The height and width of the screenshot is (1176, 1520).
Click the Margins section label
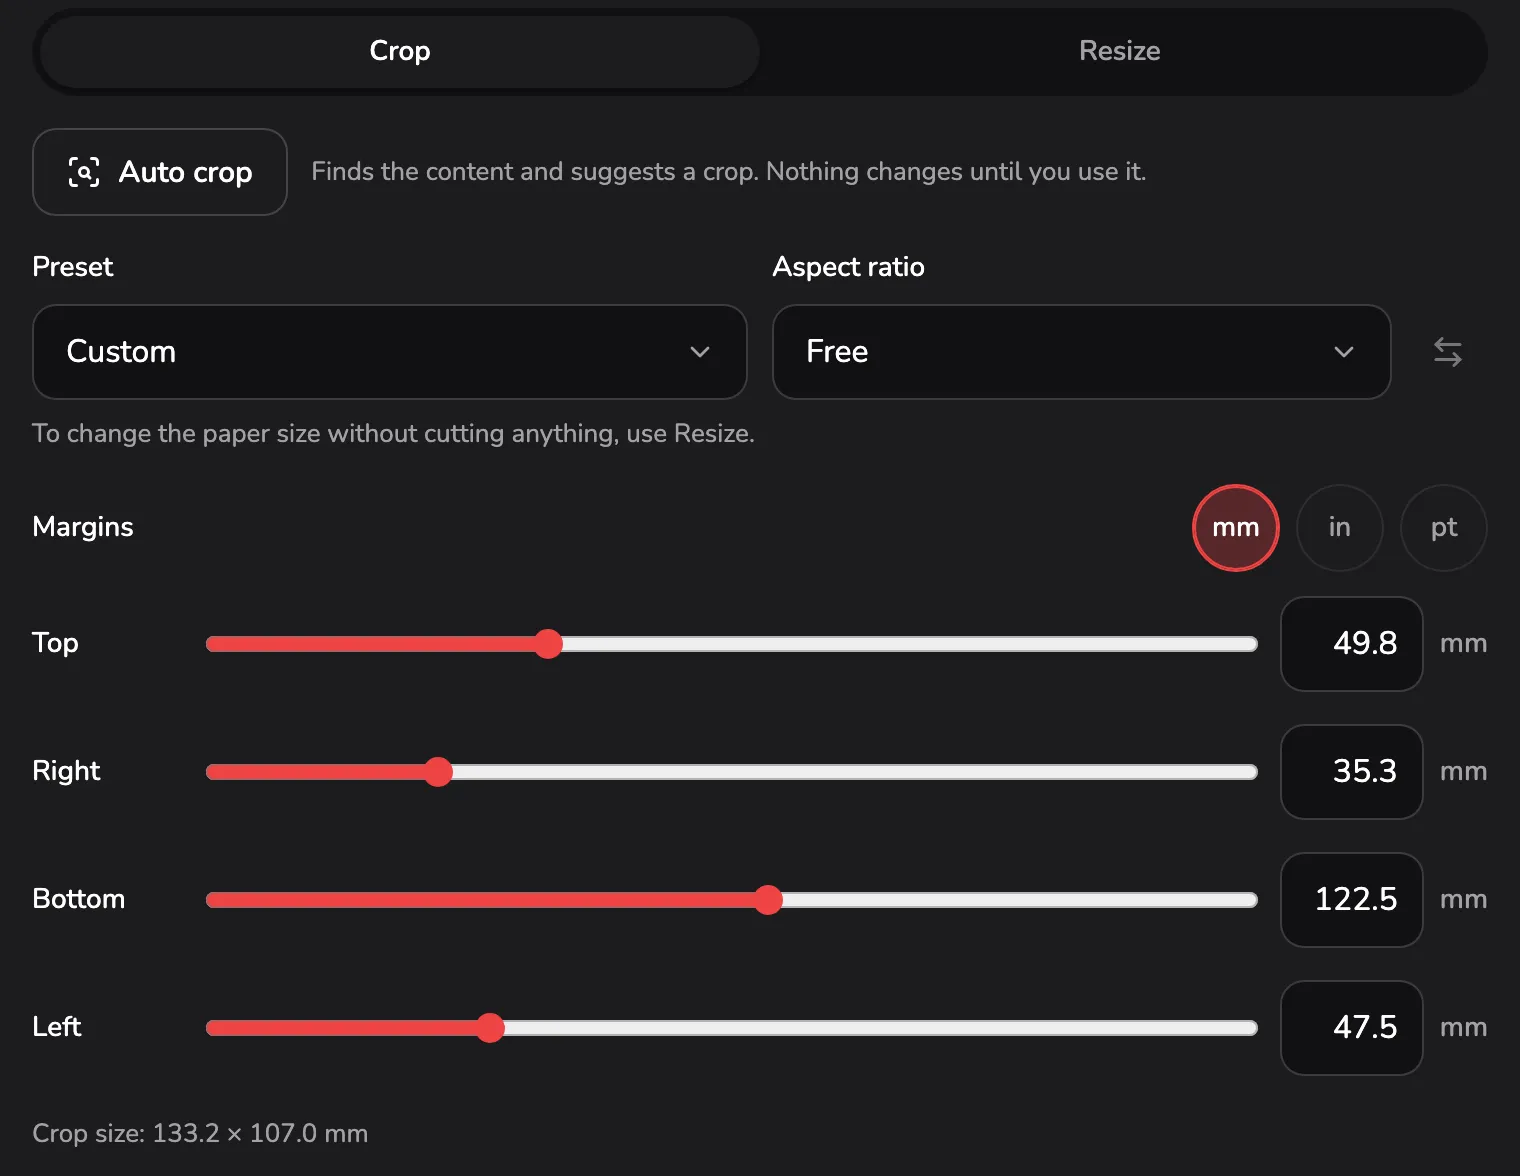tap(83, 527)
